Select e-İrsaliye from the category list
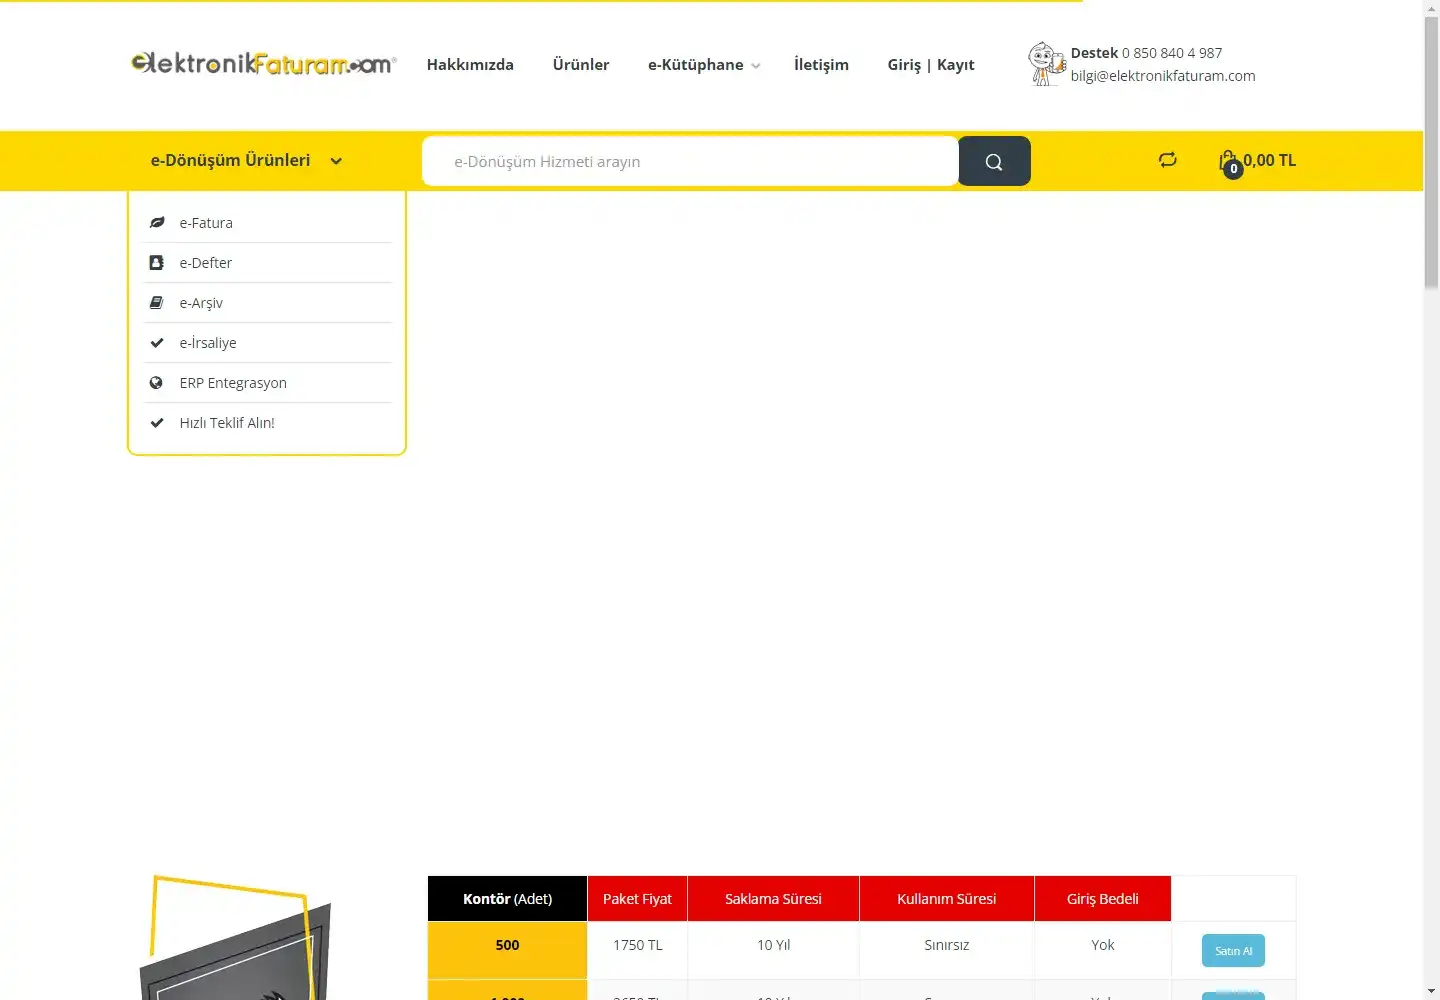This screenshot has height=1000, width=1440. pos(208,343)
